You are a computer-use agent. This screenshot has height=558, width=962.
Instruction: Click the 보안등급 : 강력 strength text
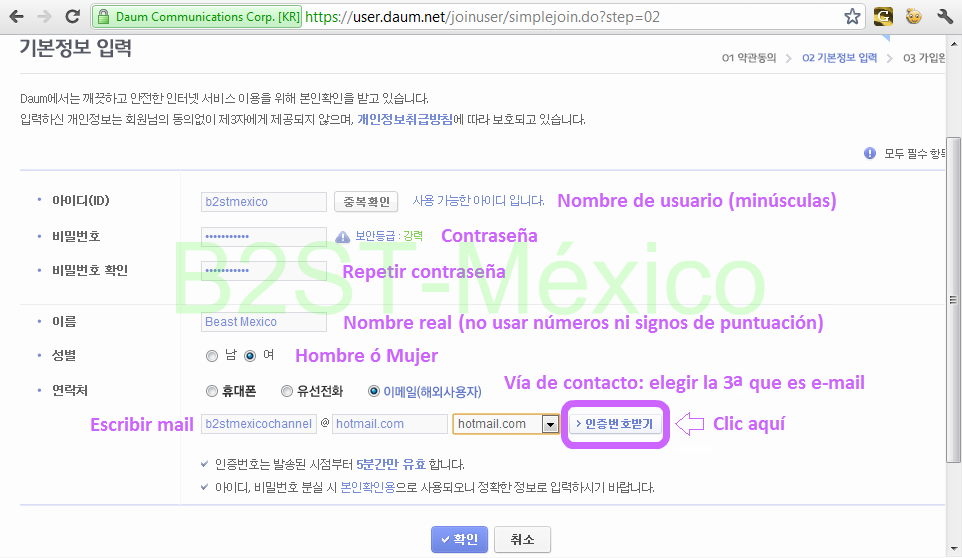coord(389,236)
